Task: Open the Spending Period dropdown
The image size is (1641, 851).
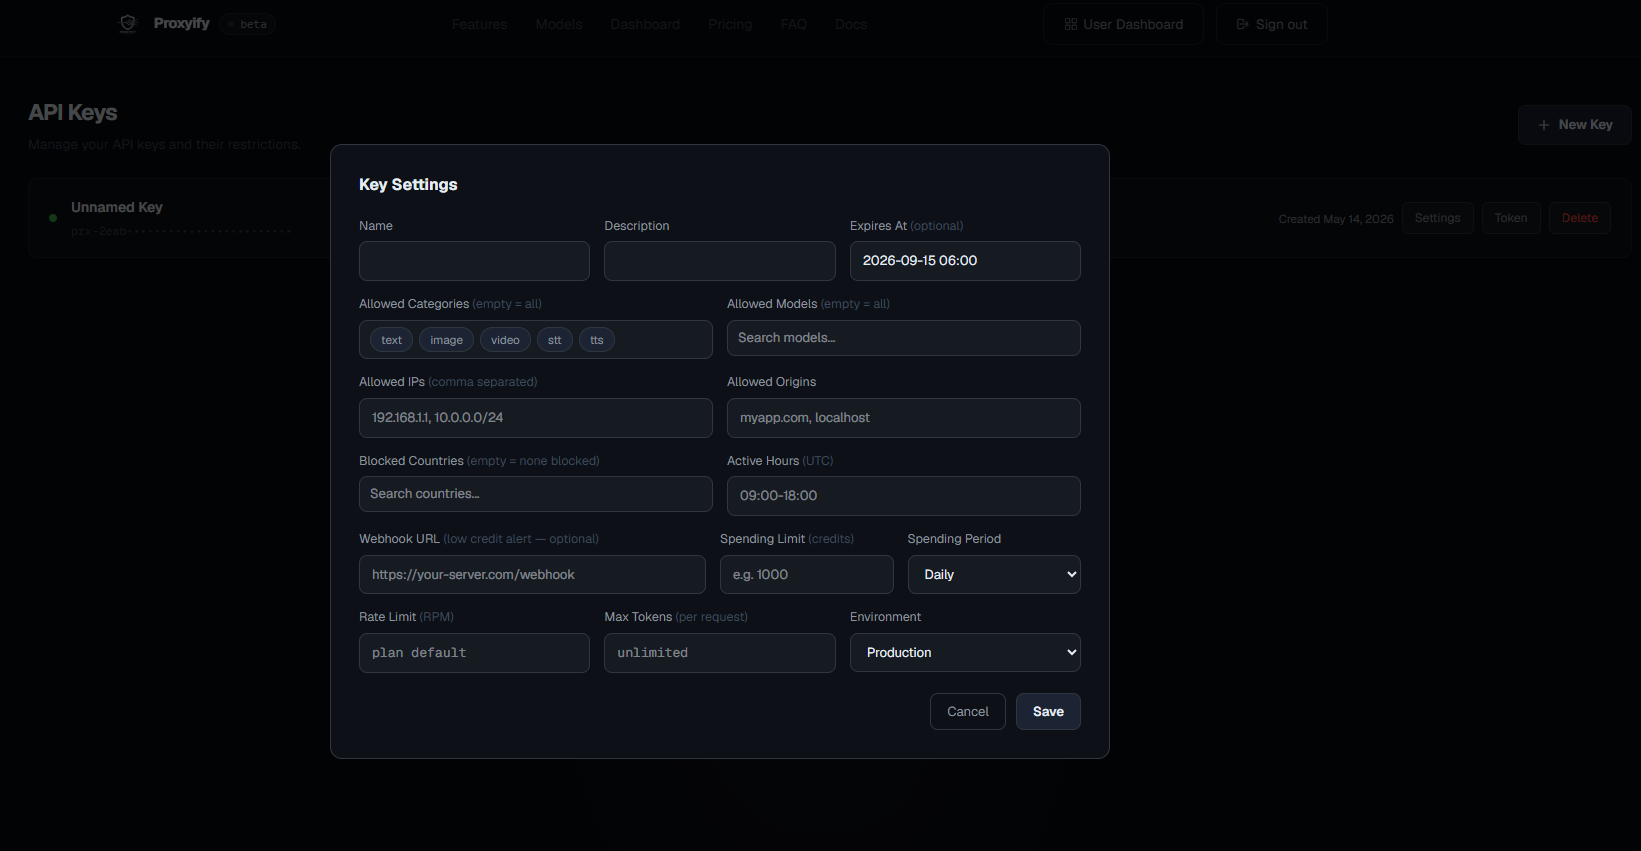Action: (994, 574)
